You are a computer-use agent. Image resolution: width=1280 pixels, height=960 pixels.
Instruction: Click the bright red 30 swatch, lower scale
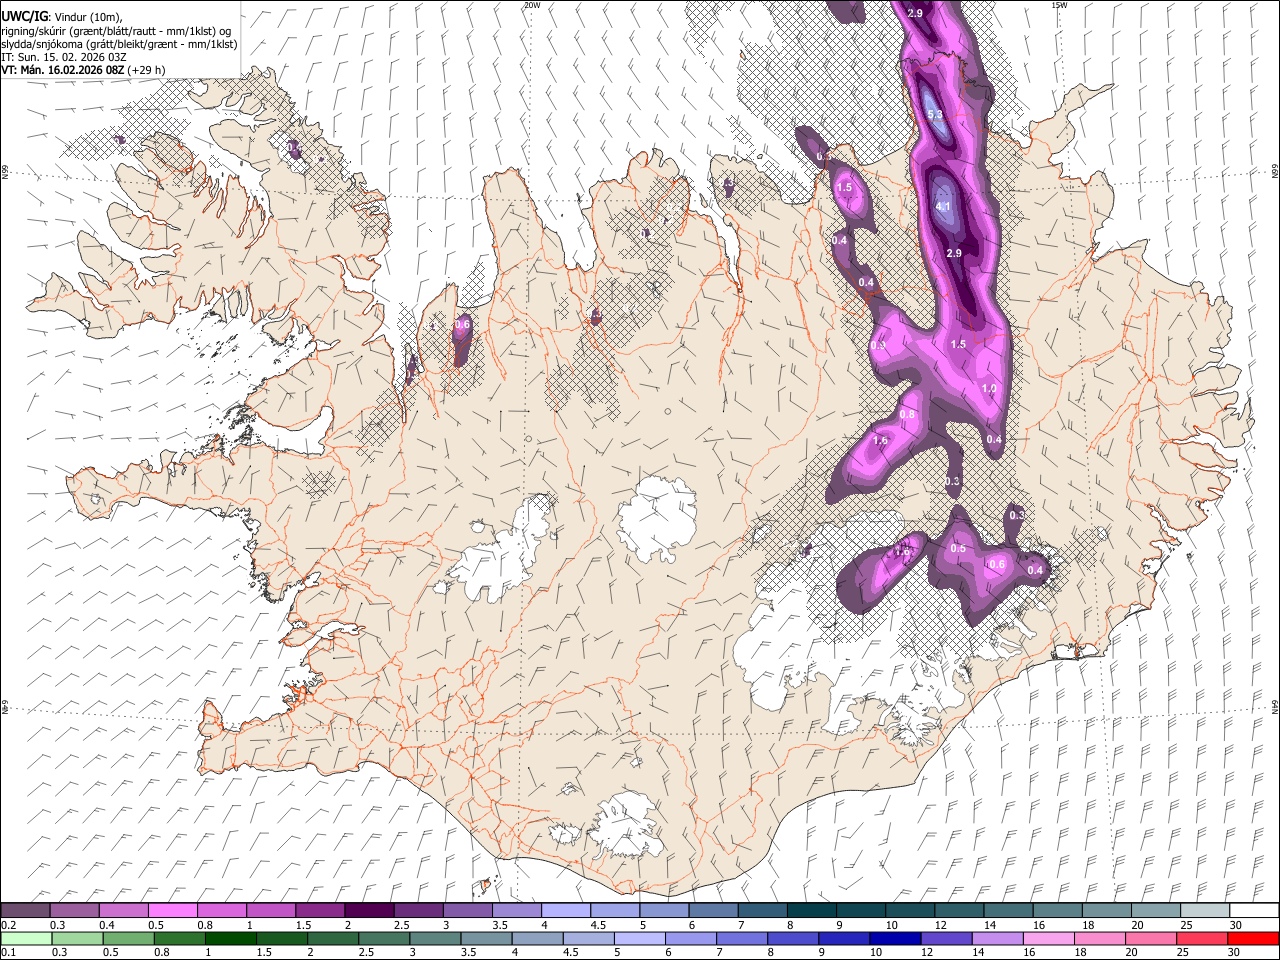(x=1253, y=939)
